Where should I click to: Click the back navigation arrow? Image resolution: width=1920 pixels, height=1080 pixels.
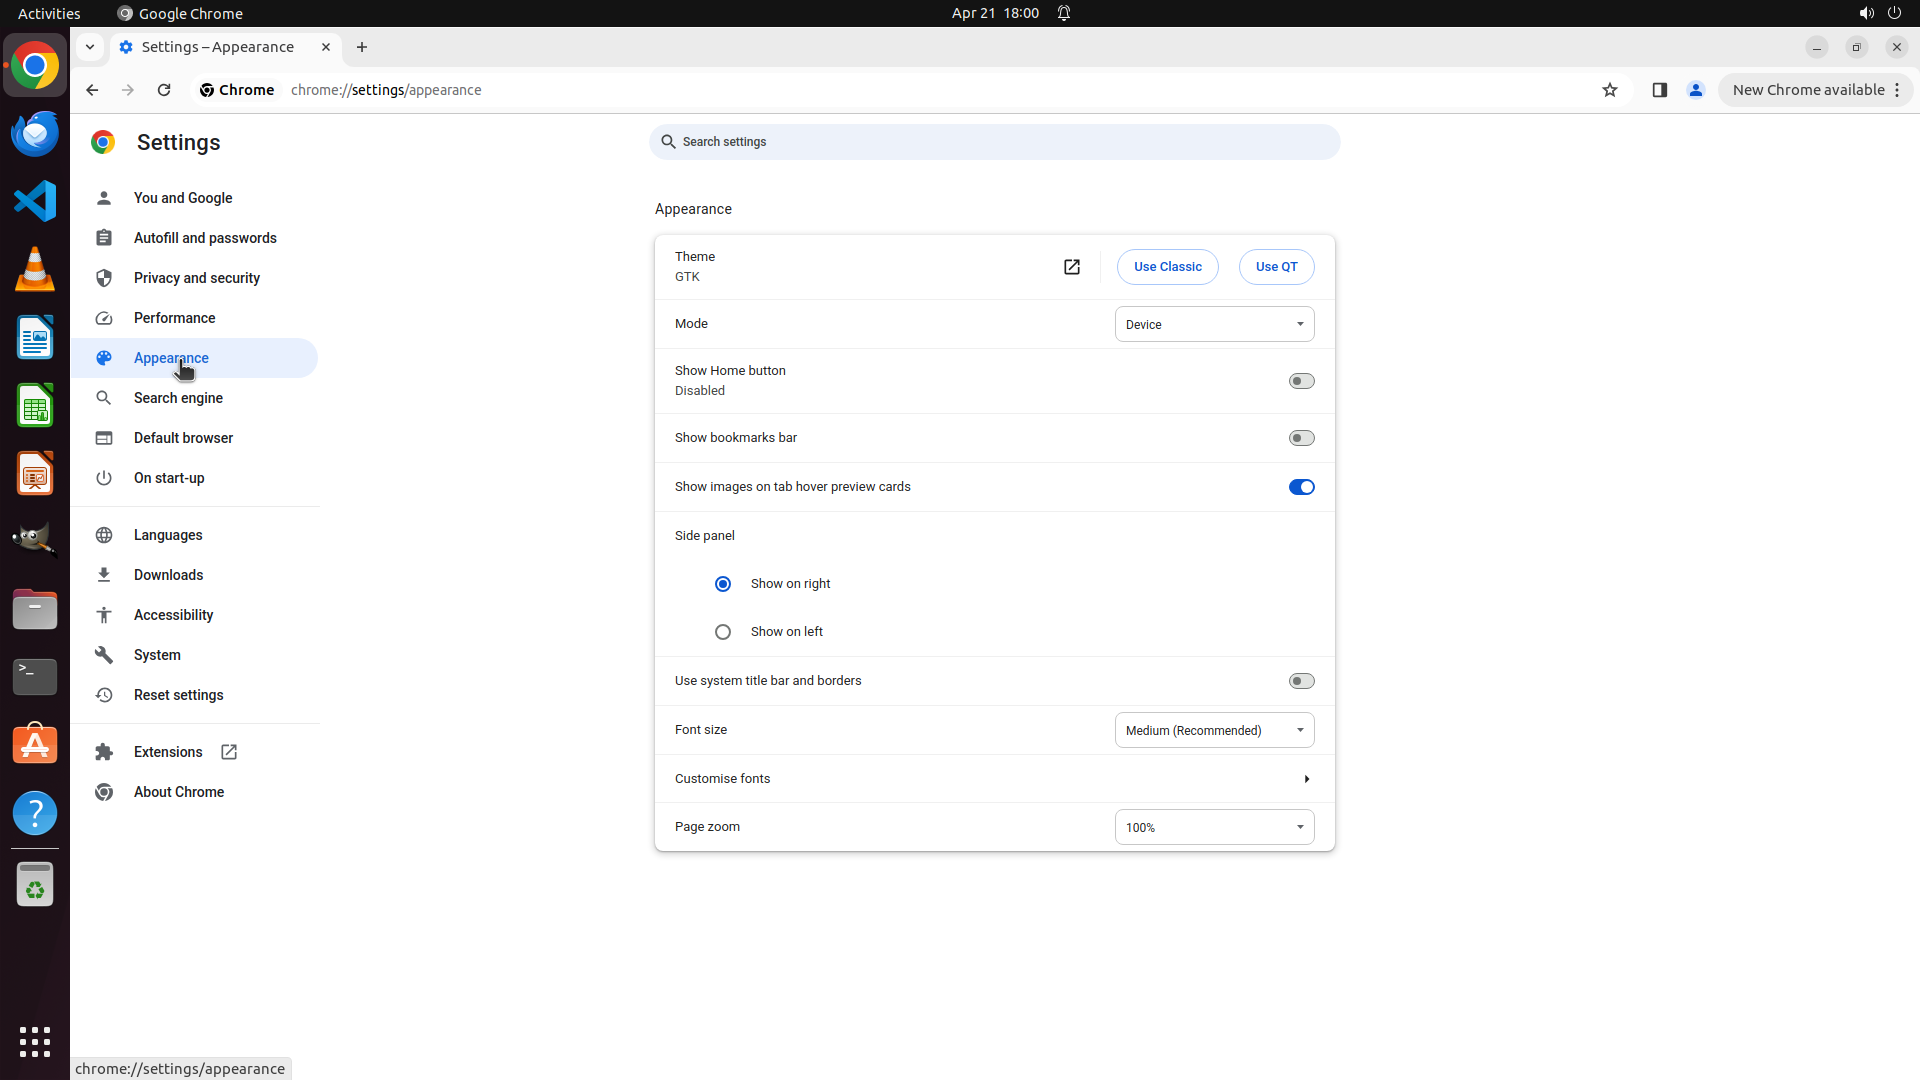coord(92,90)
